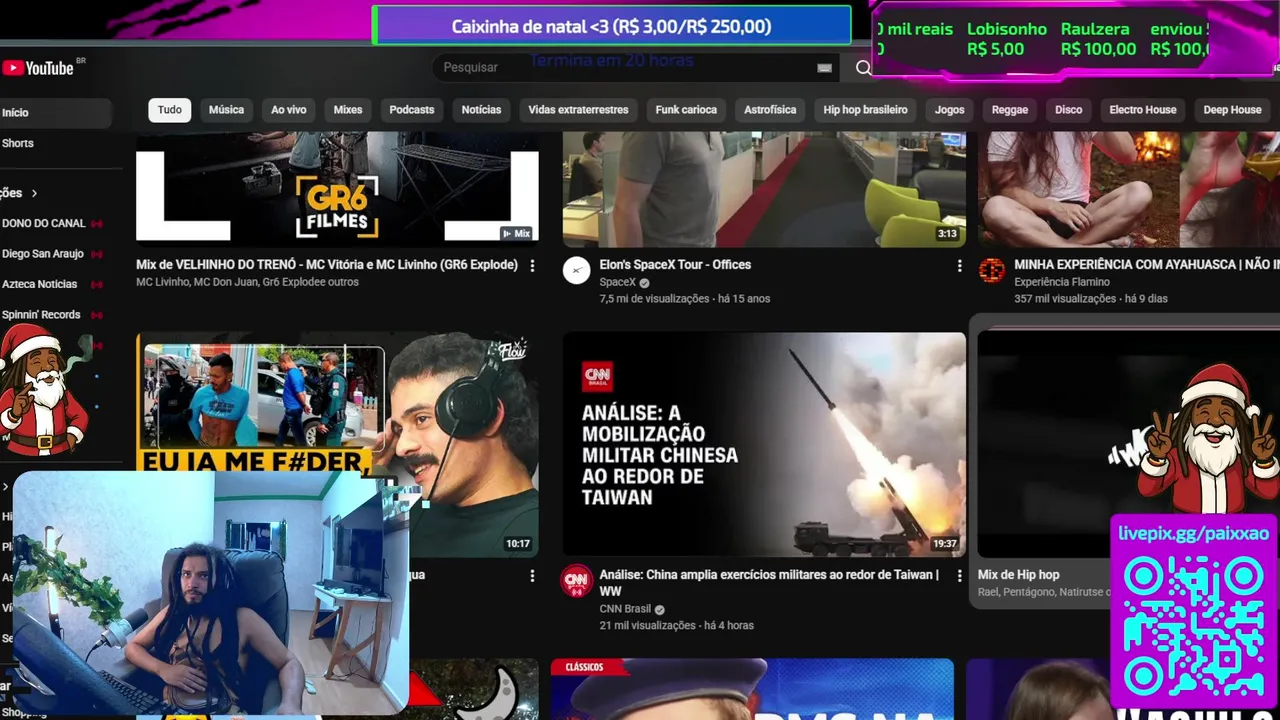This screenshot has width=1280, height=720.
Task: Select the Podcasts filter chip
Action: [x=412, y=110]
